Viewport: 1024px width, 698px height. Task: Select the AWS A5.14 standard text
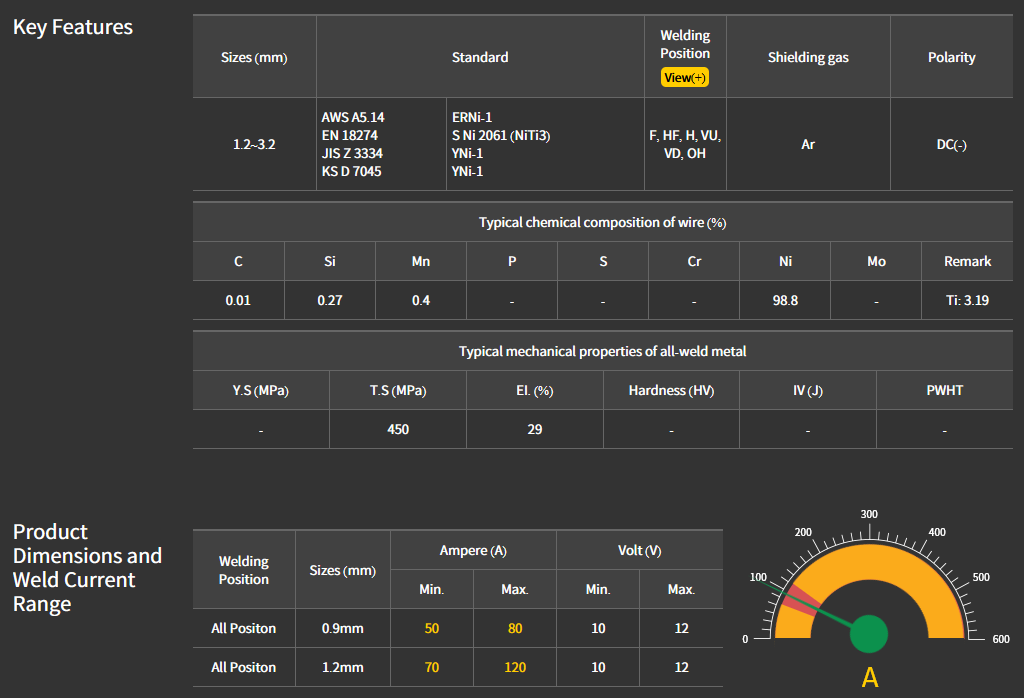click(x=353, y=117)
